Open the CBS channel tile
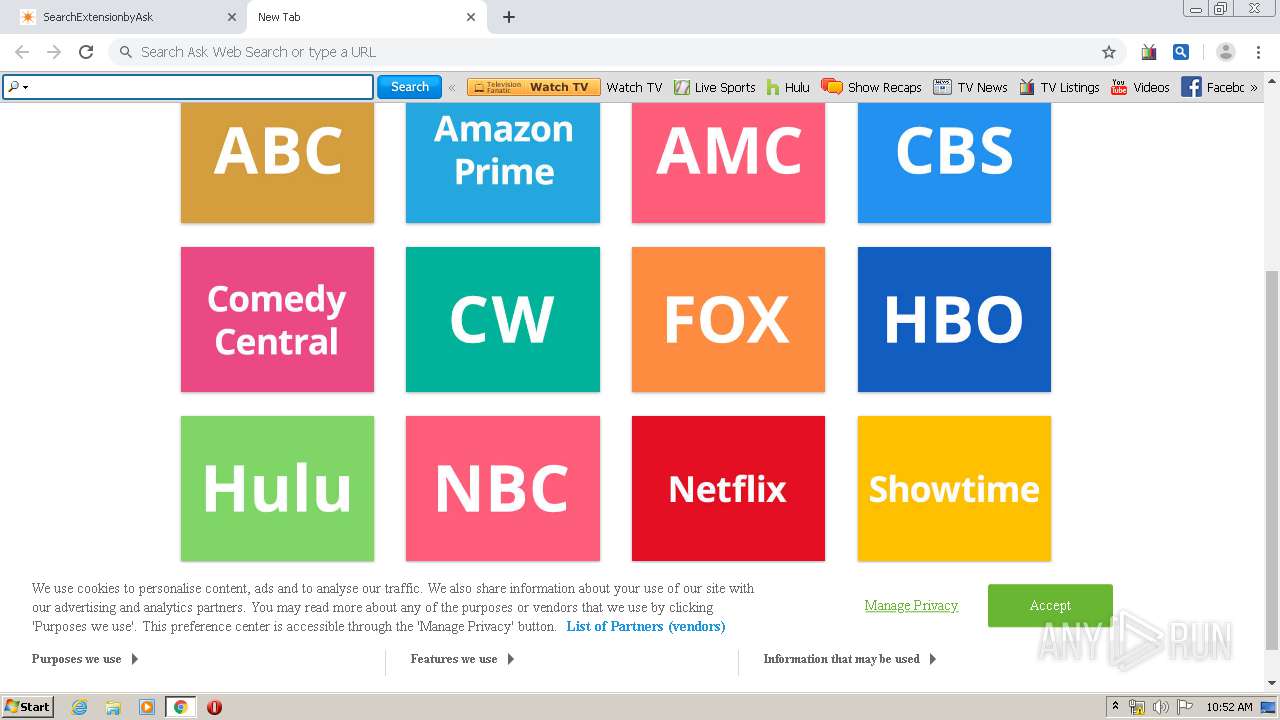This screenshot has width=1280, height=720. [954, 162]
